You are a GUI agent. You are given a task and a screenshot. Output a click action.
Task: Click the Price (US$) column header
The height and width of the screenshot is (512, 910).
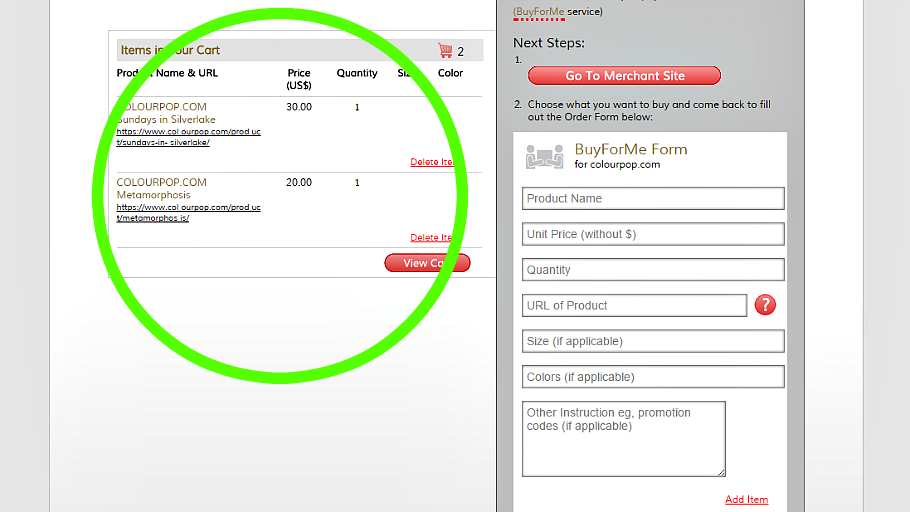(299, 79)
